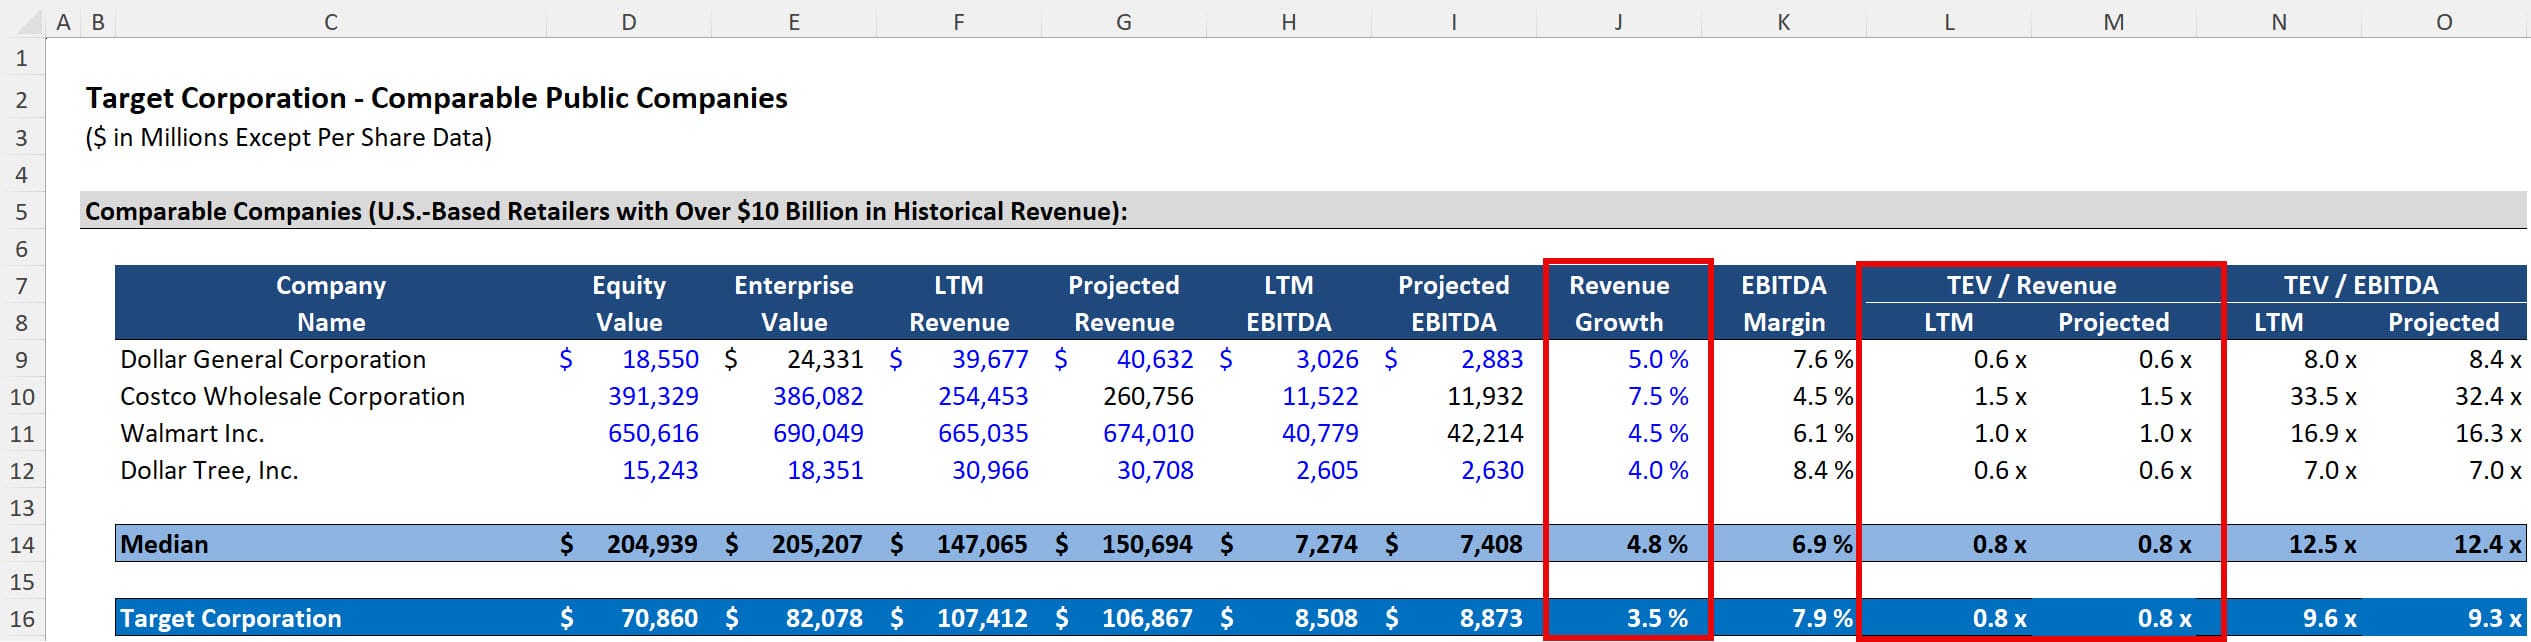Select the Median row label cell
This screenshot has height=642, width=2531.
click(x=165, y=545)
